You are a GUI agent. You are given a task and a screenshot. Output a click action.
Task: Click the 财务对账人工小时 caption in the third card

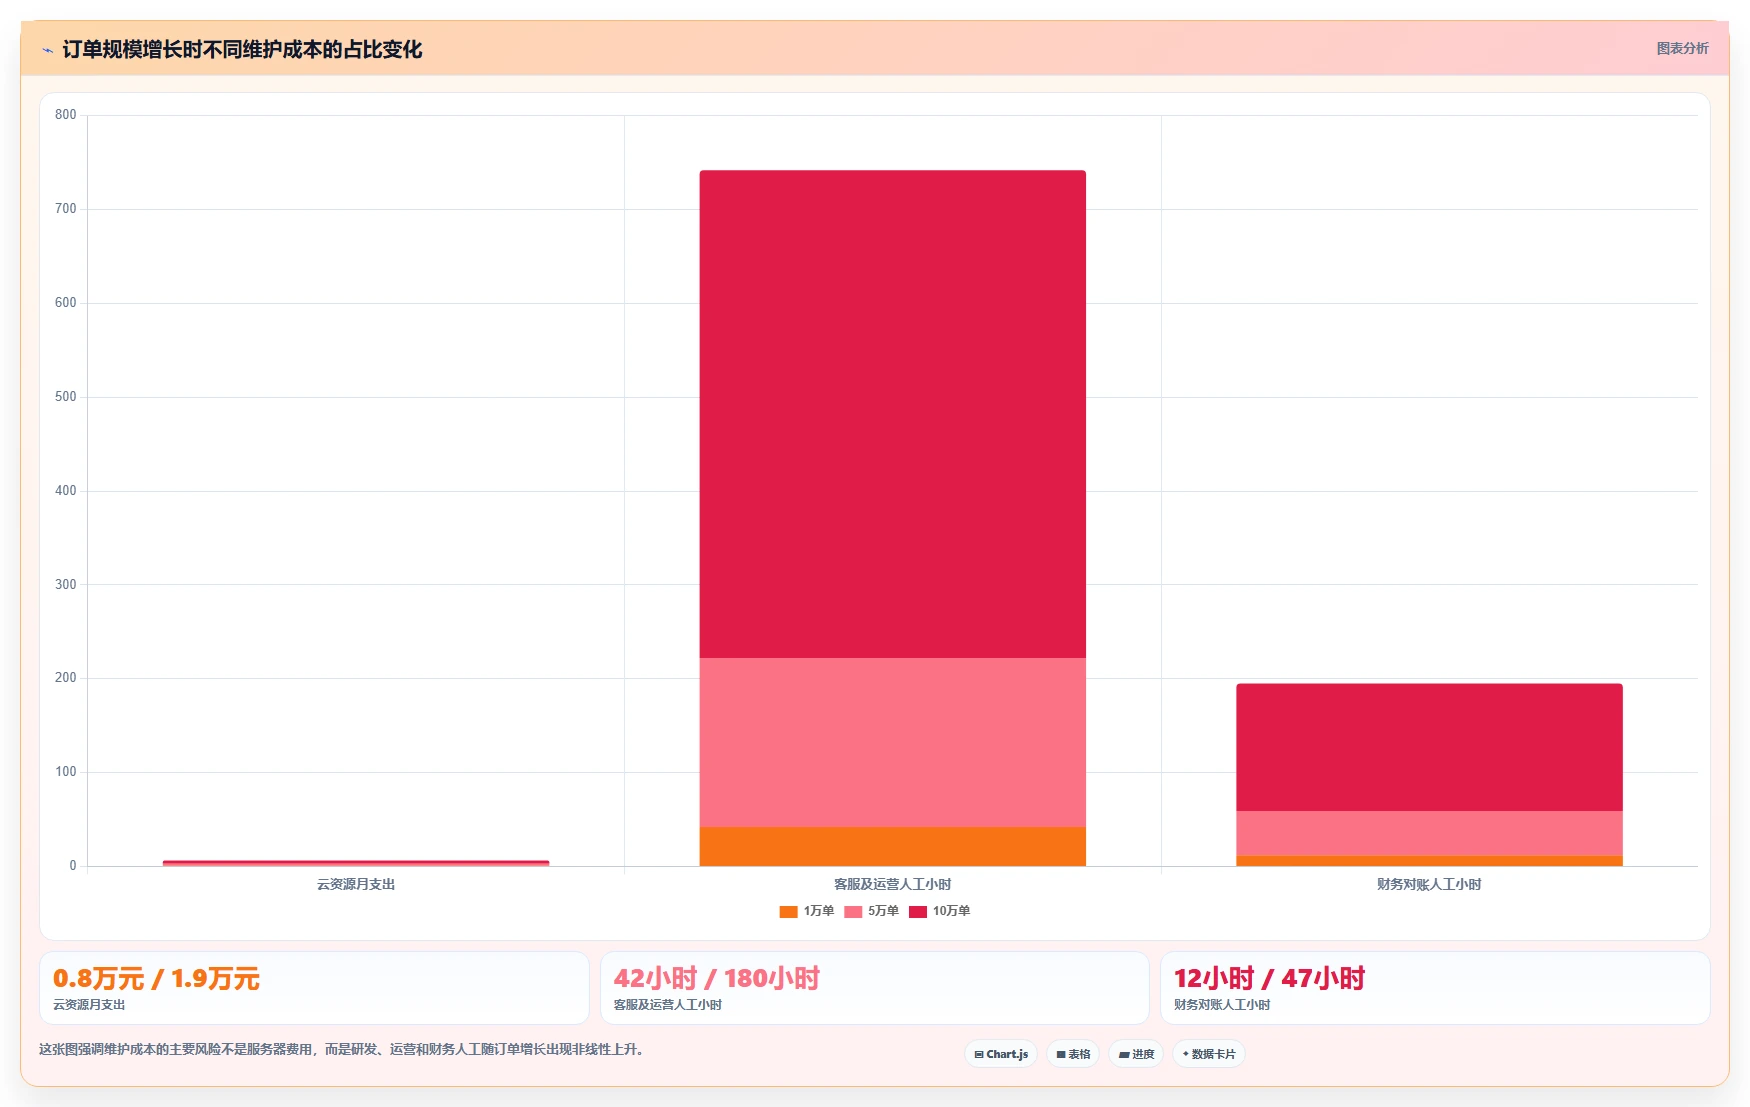coord(1222,1005)
